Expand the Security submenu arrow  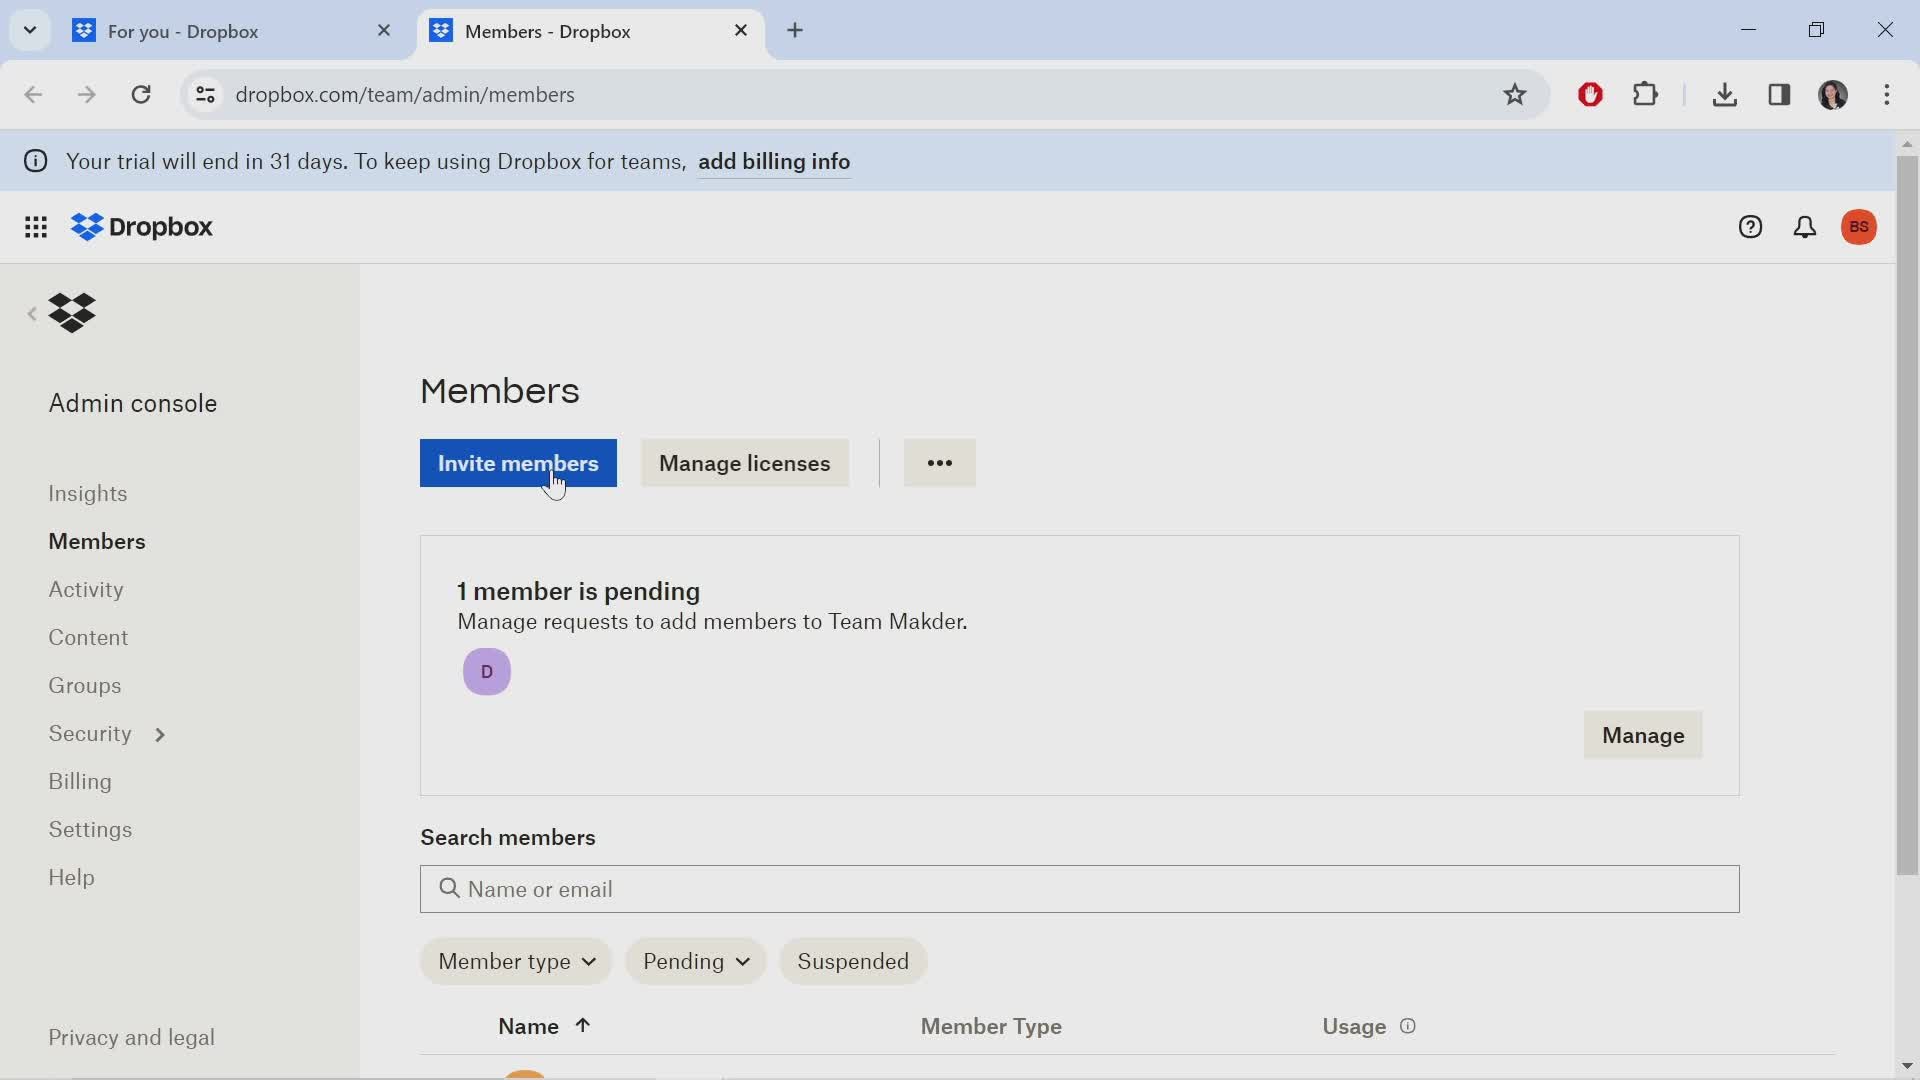(160, 735)
